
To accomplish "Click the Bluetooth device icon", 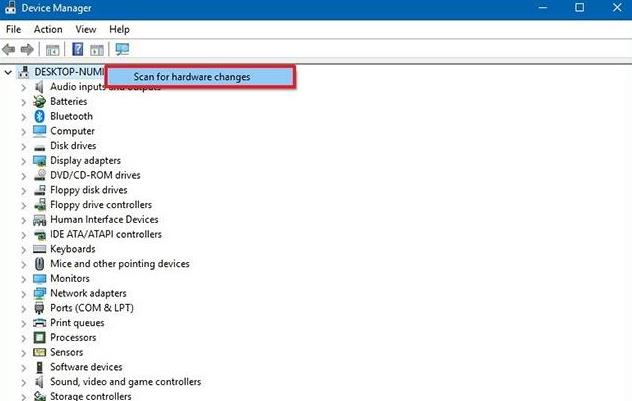I will [x=40, y=116].
